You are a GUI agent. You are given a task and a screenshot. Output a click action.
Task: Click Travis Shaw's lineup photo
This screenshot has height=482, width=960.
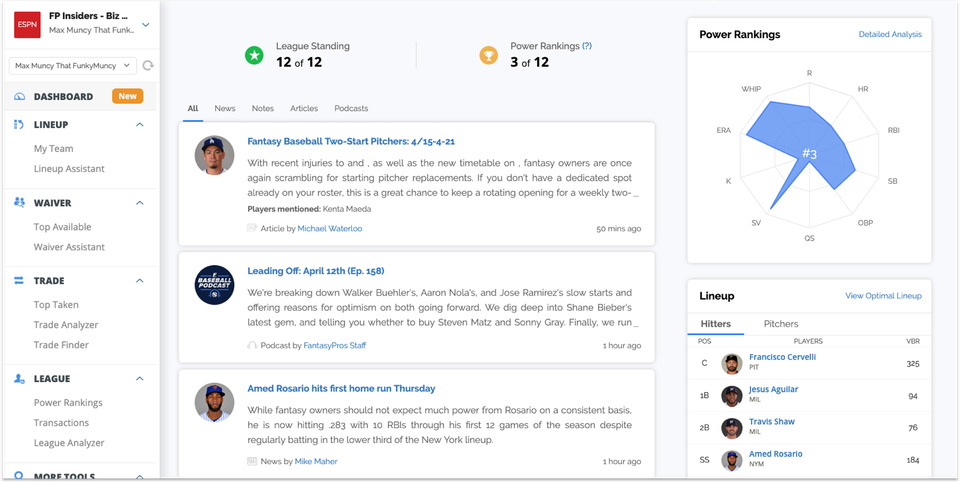point(732,428)
